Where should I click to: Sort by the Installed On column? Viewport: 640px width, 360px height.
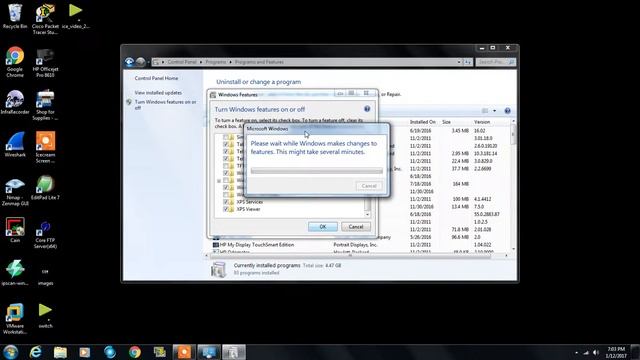tap(422, 122)
